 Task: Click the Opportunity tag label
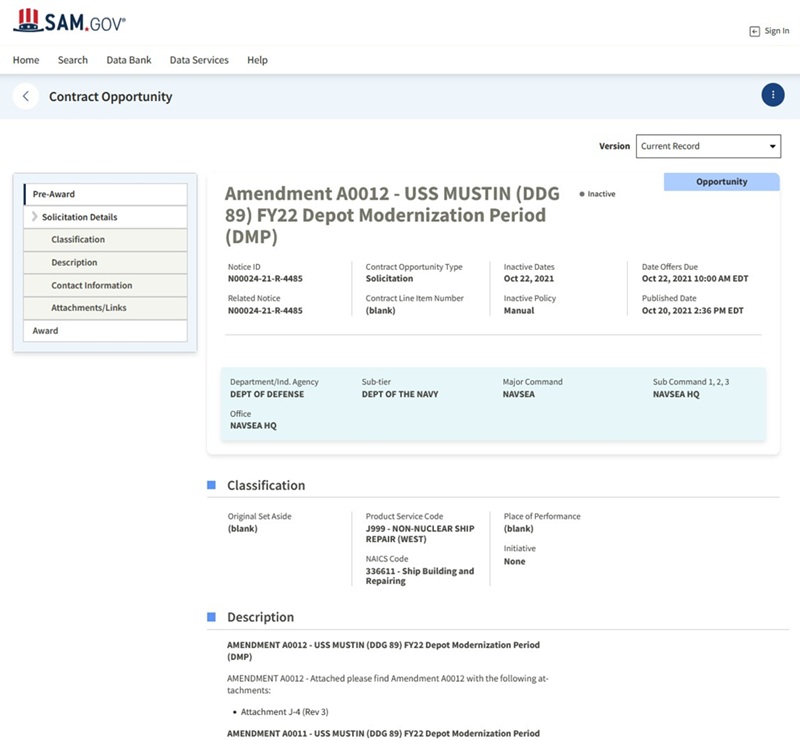721,182
